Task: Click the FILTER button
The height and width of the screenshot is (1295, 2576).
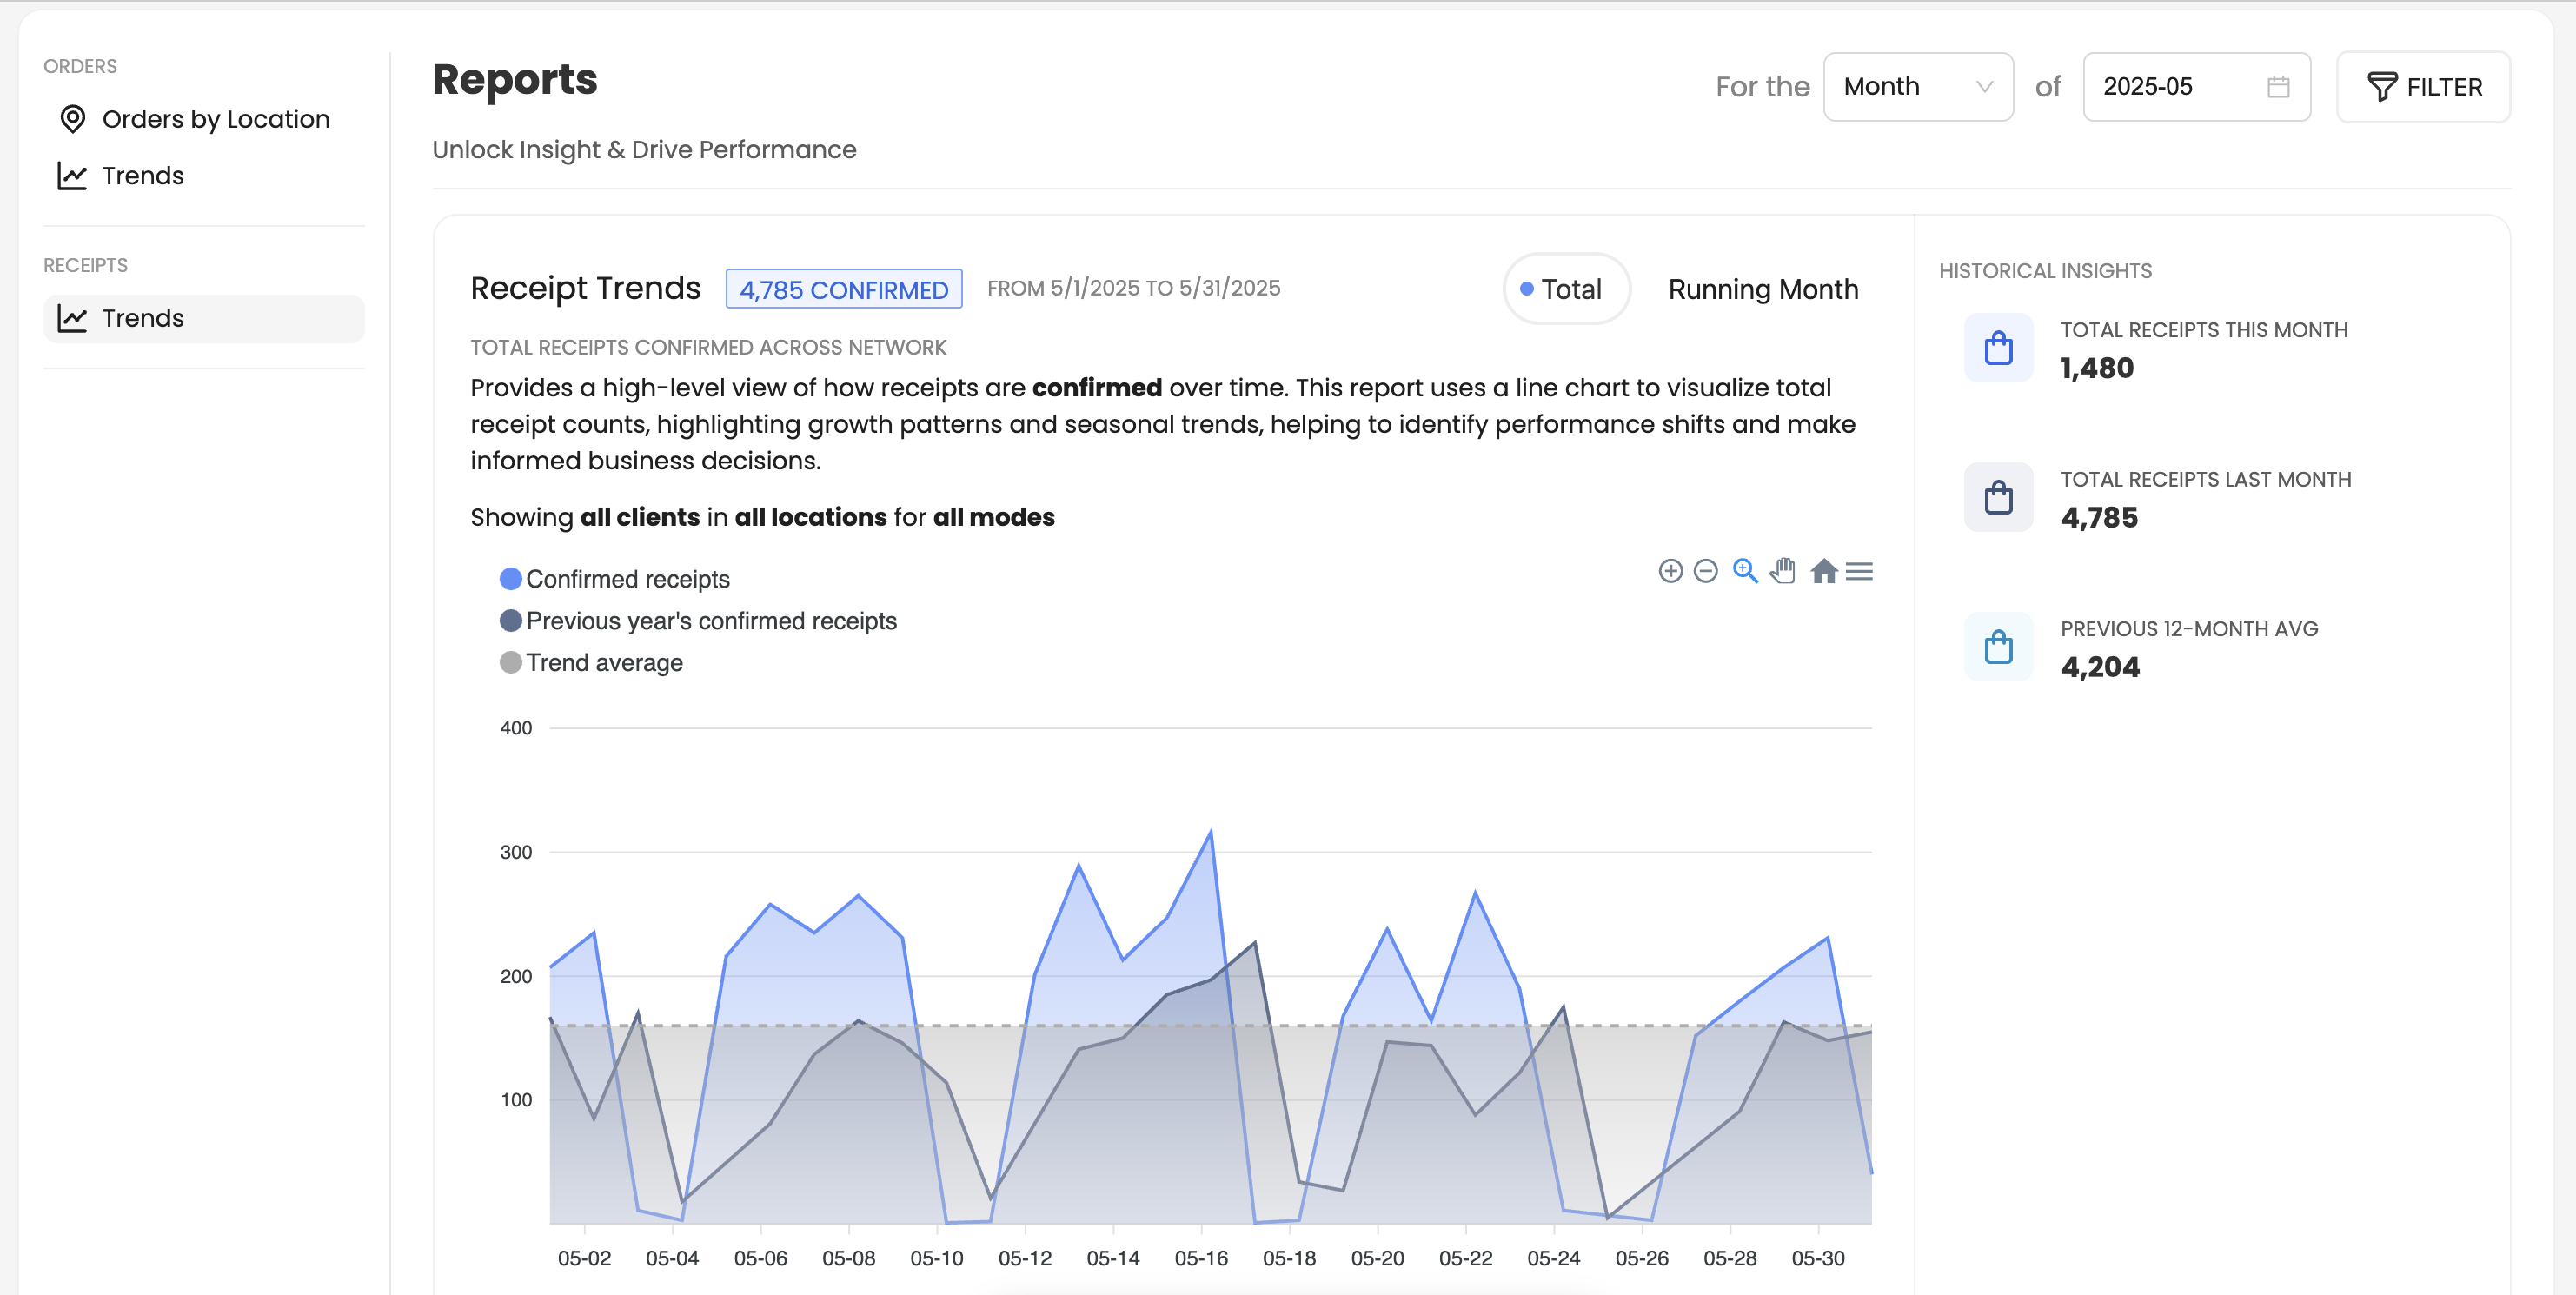Action: 2423,87
